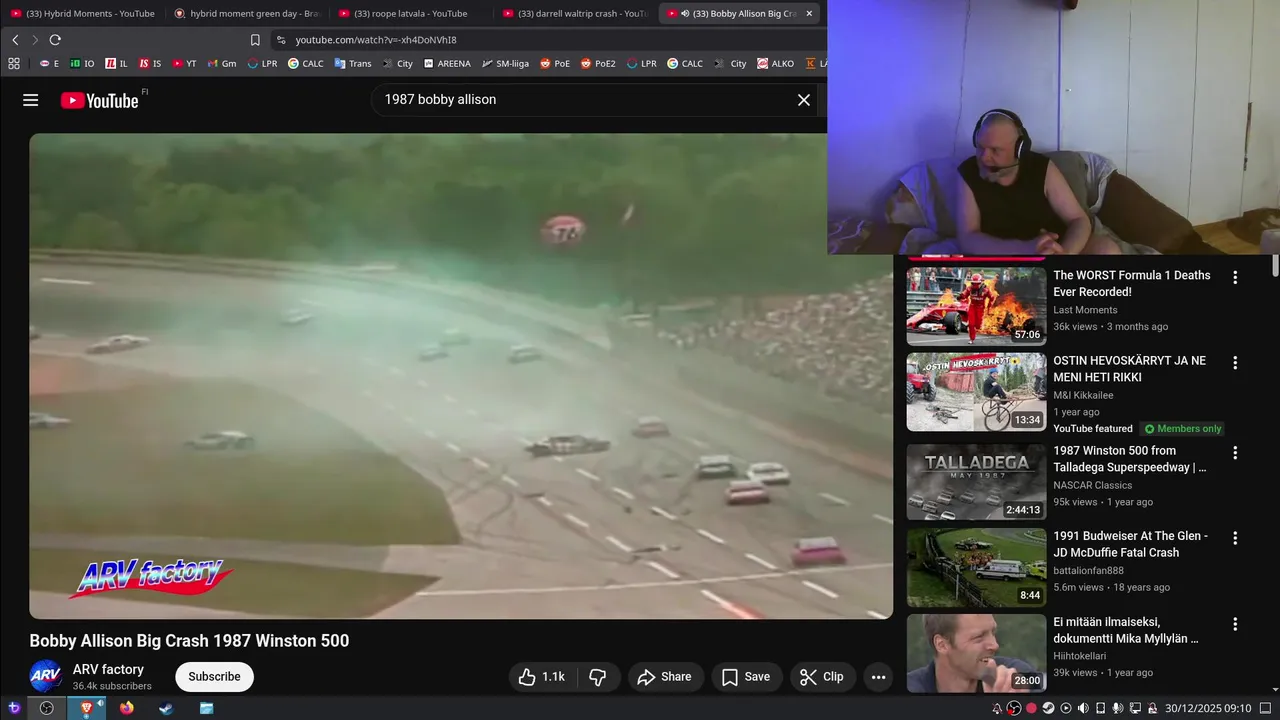Screen dimensions: 1280x720
Task: Open the volume control in the tray
Action: [1083, 708]
